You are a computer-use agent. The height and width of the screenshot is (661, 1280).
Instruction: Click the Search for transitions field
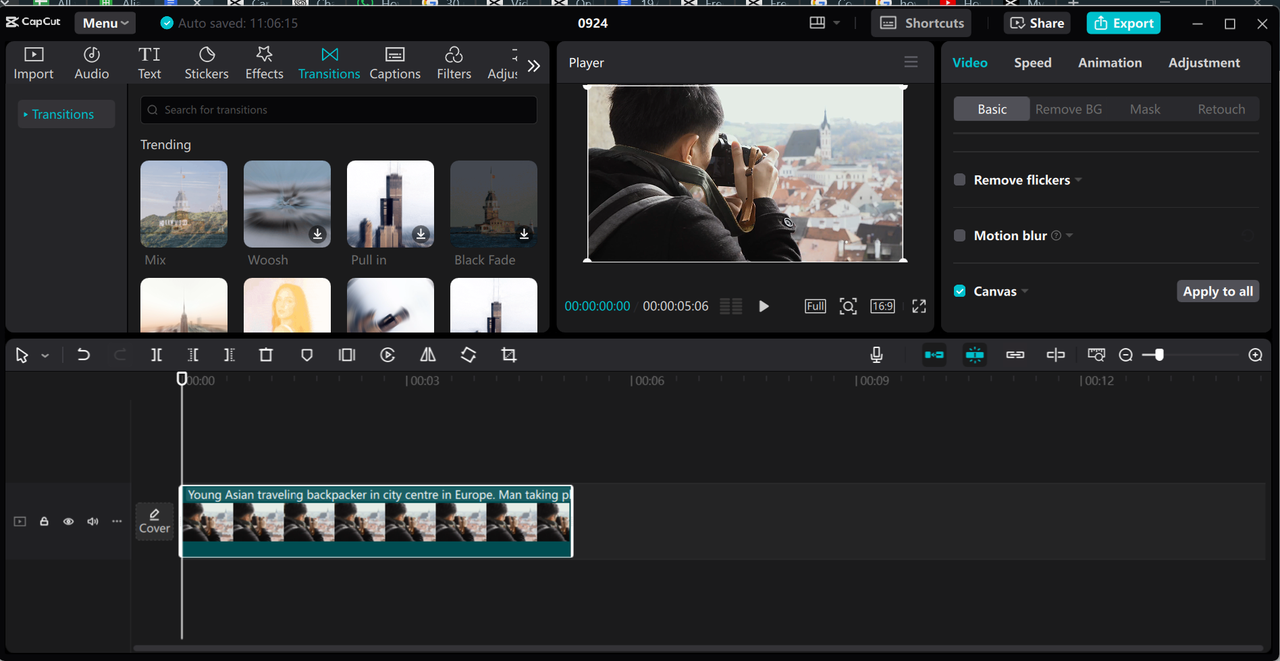(338, 110)
